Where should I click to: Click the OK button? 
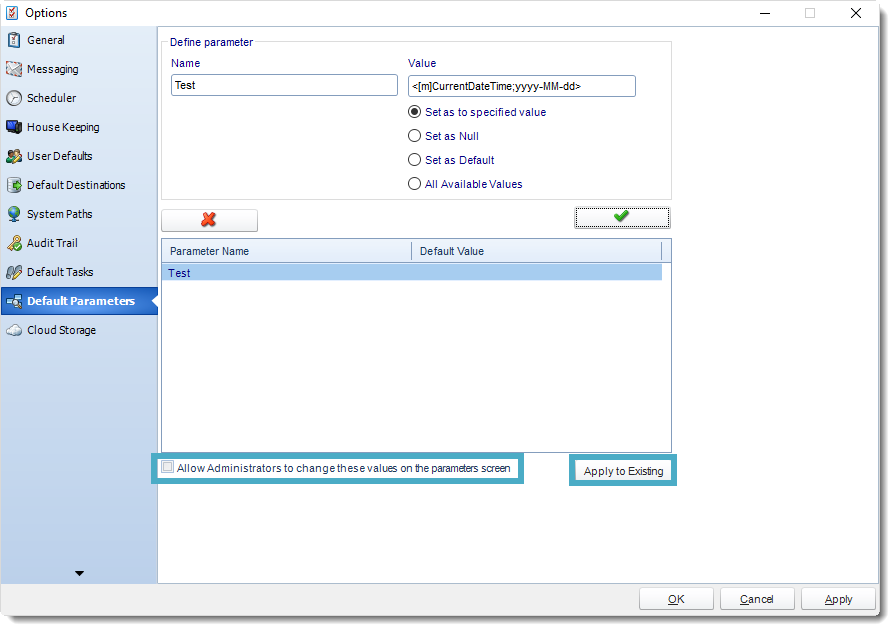(676, 599)
